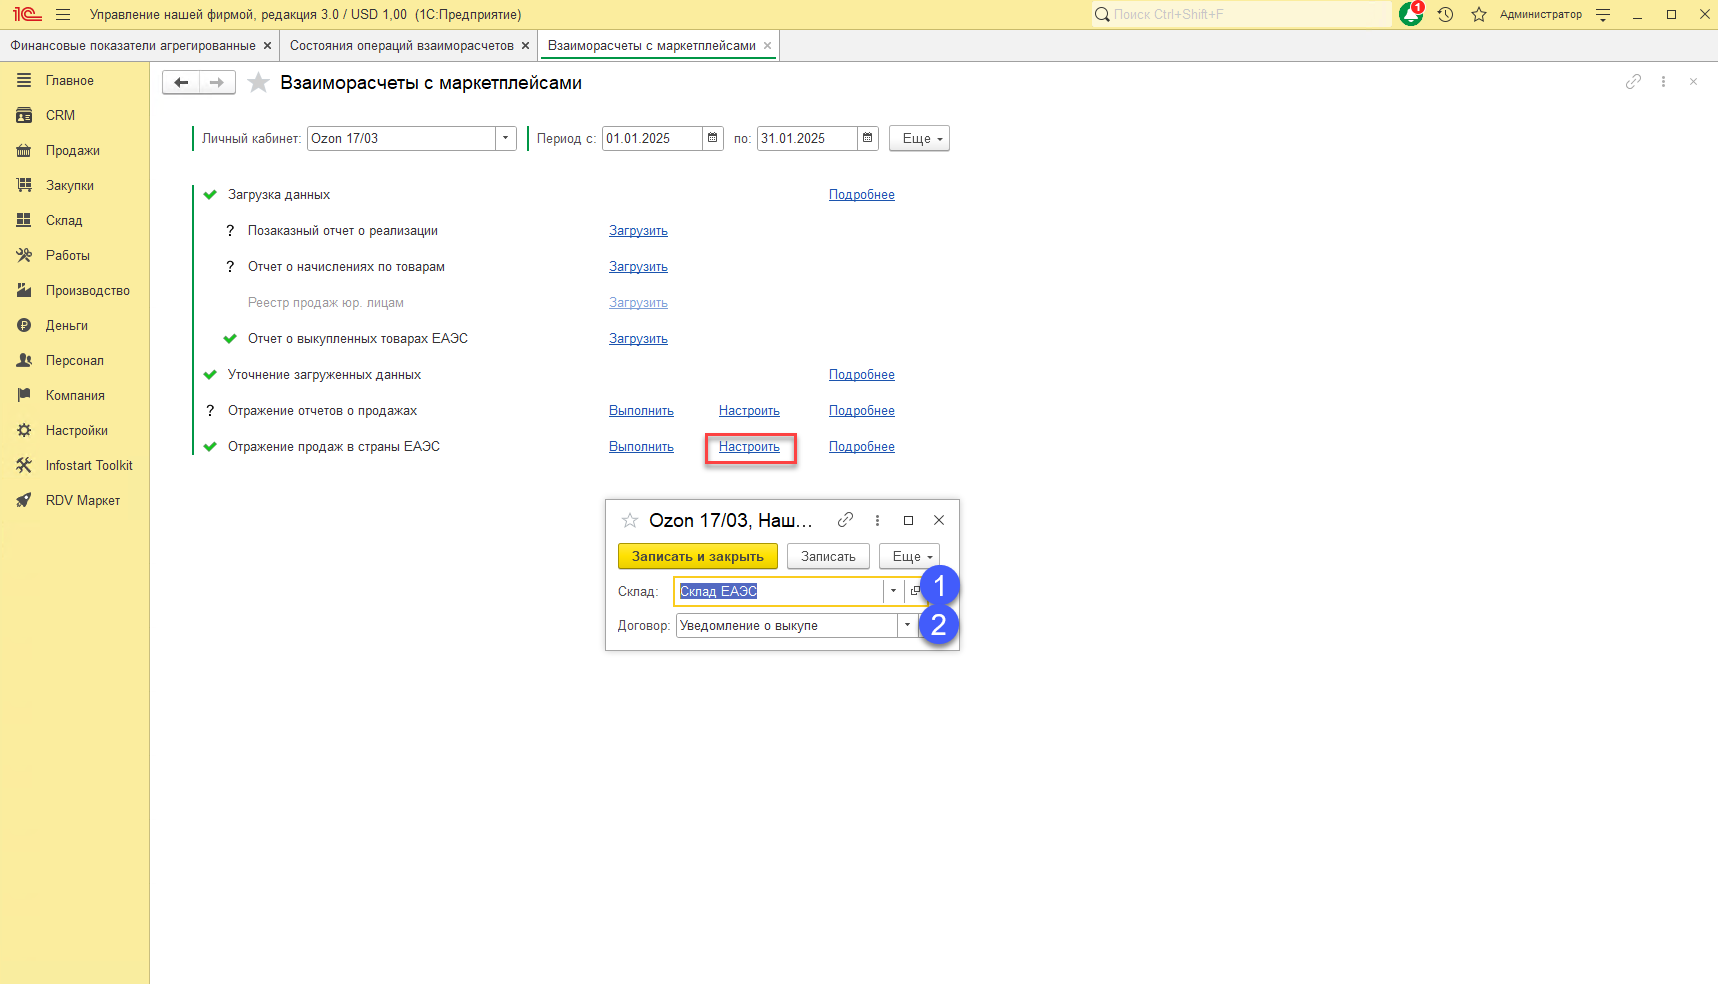Open the Продажи section
1718x984 pixels.
pos(75,151)
